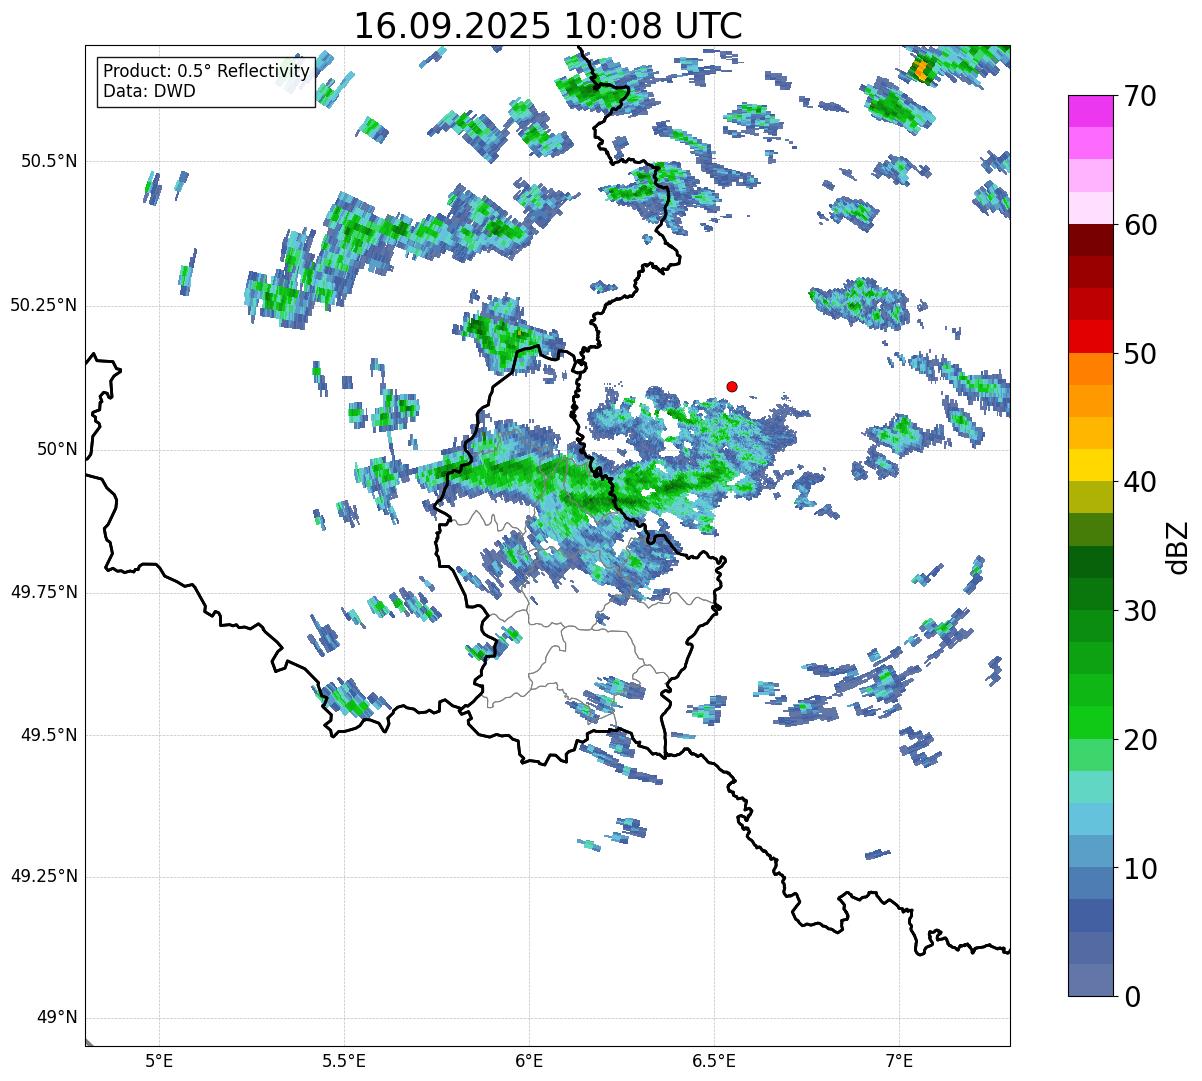This screenshot has height=1081, width=1202.
Task: Click the 'Product: 0.5° Reflectivity' label
Action: (x=207, y=72)
